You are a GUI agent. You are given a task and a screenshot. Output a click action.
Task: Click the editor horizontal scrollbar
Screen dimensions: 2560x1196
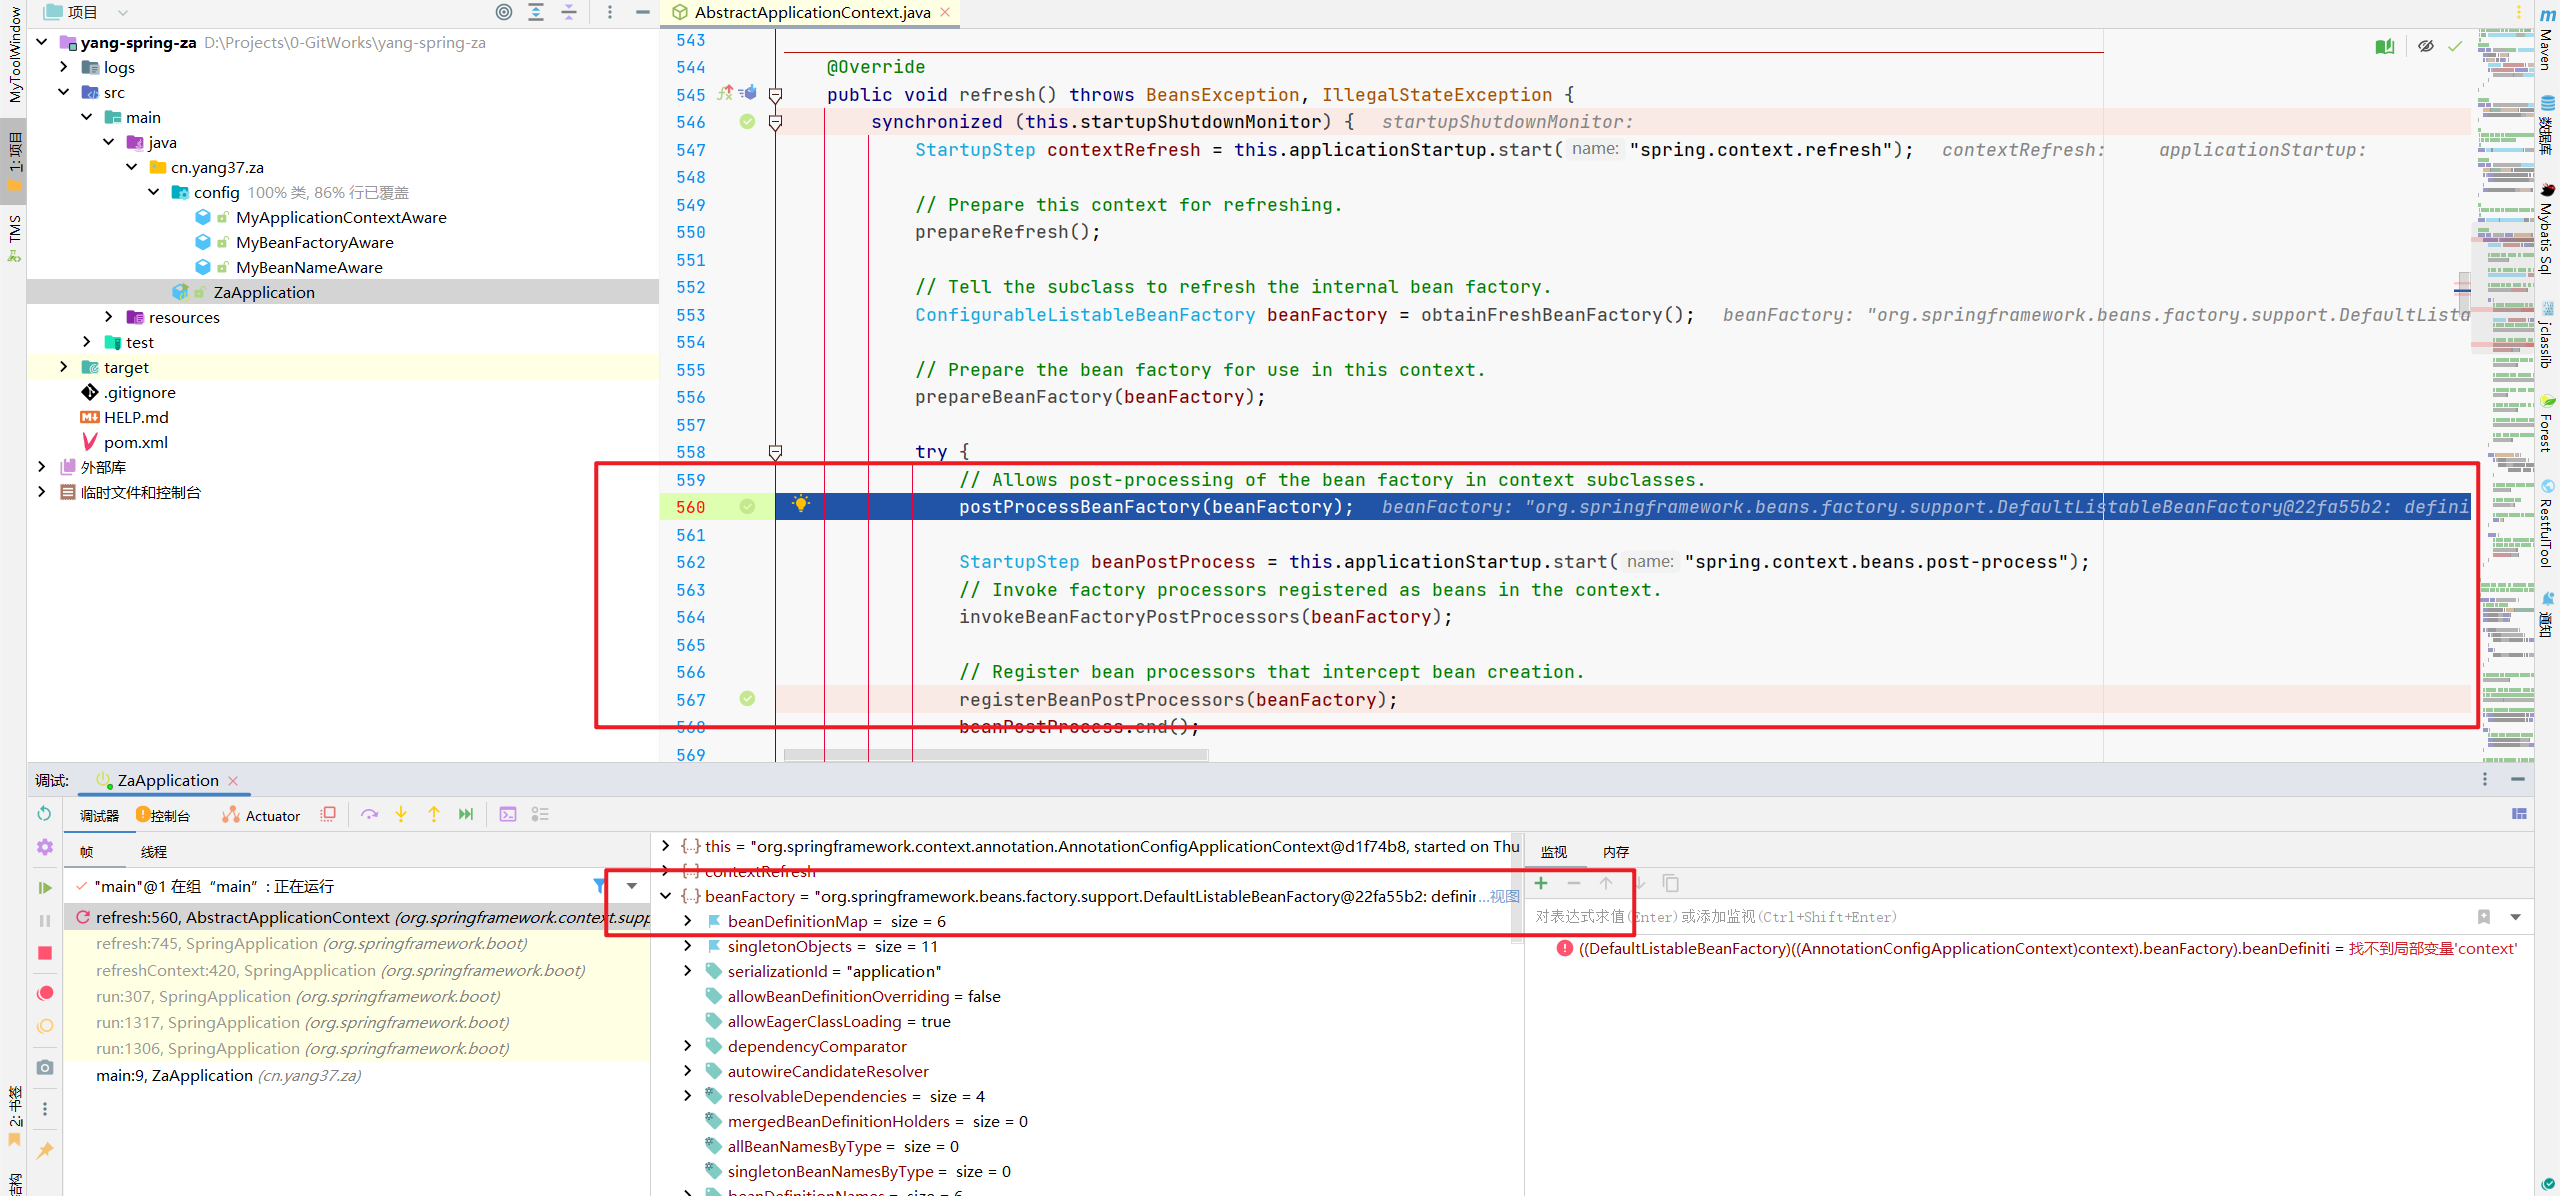(x=996, y=755)
